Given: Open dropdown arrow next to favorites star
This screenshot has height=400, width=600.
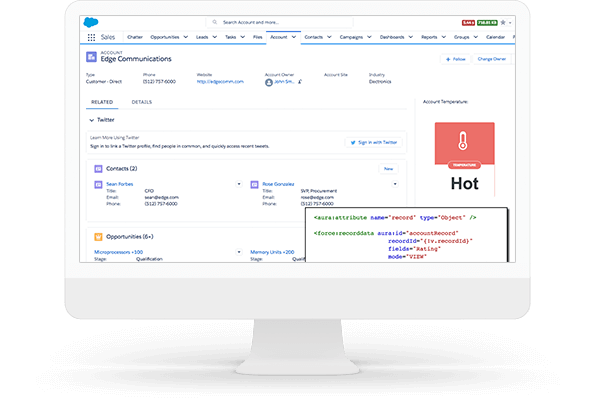Looking at the screenshot, I should 510,23.
